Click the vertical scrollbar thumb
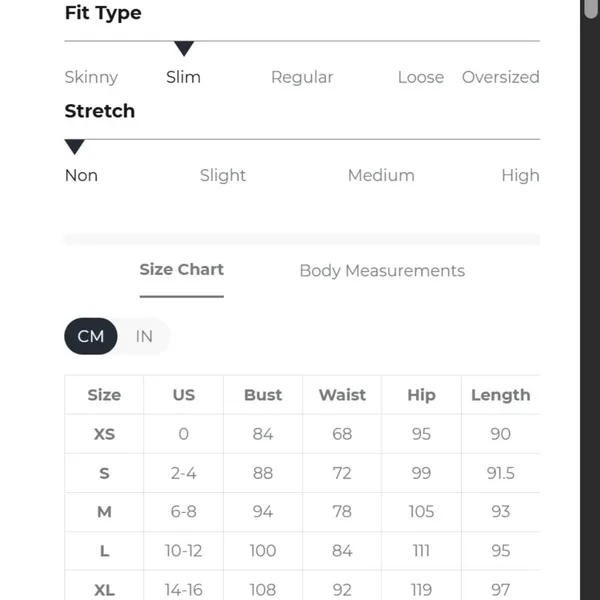 click(591, 8)
